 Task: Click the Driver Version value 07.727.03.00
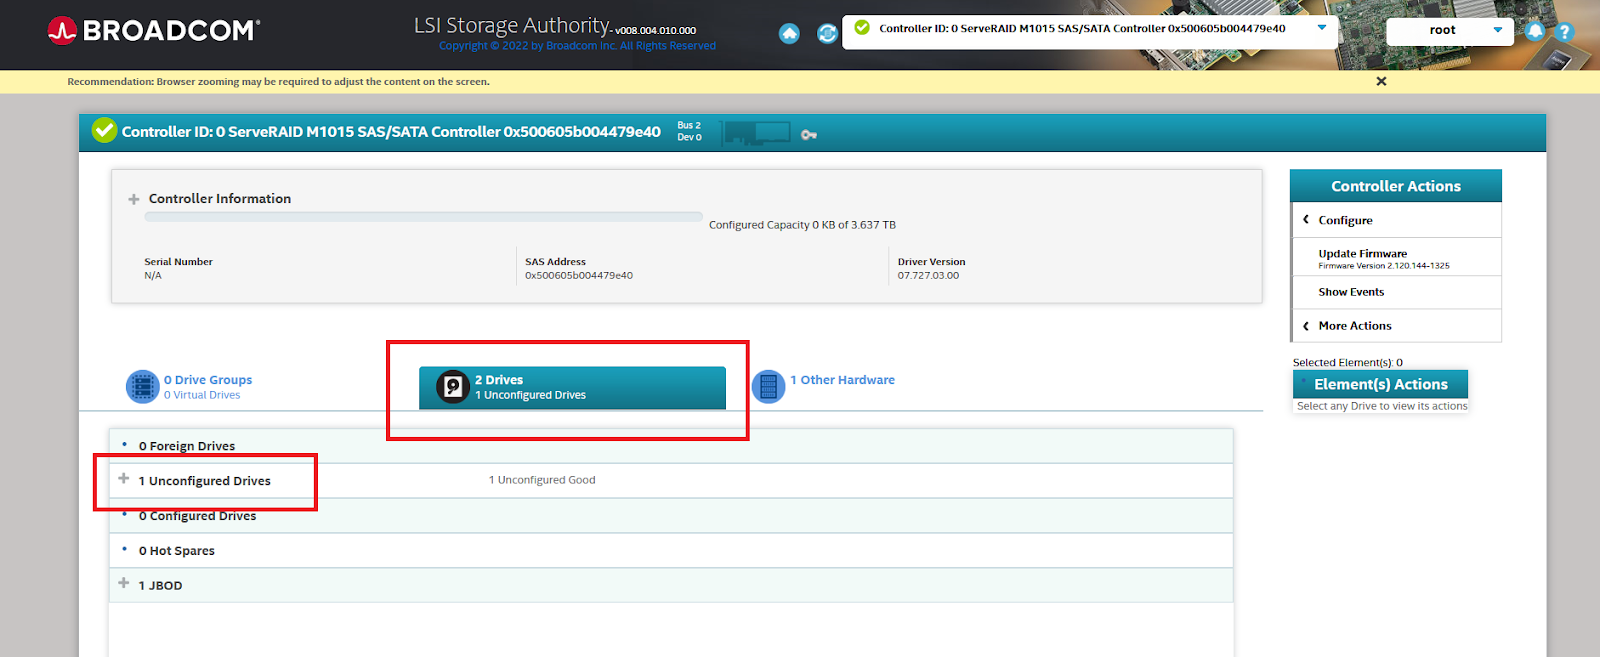(928, 276)
